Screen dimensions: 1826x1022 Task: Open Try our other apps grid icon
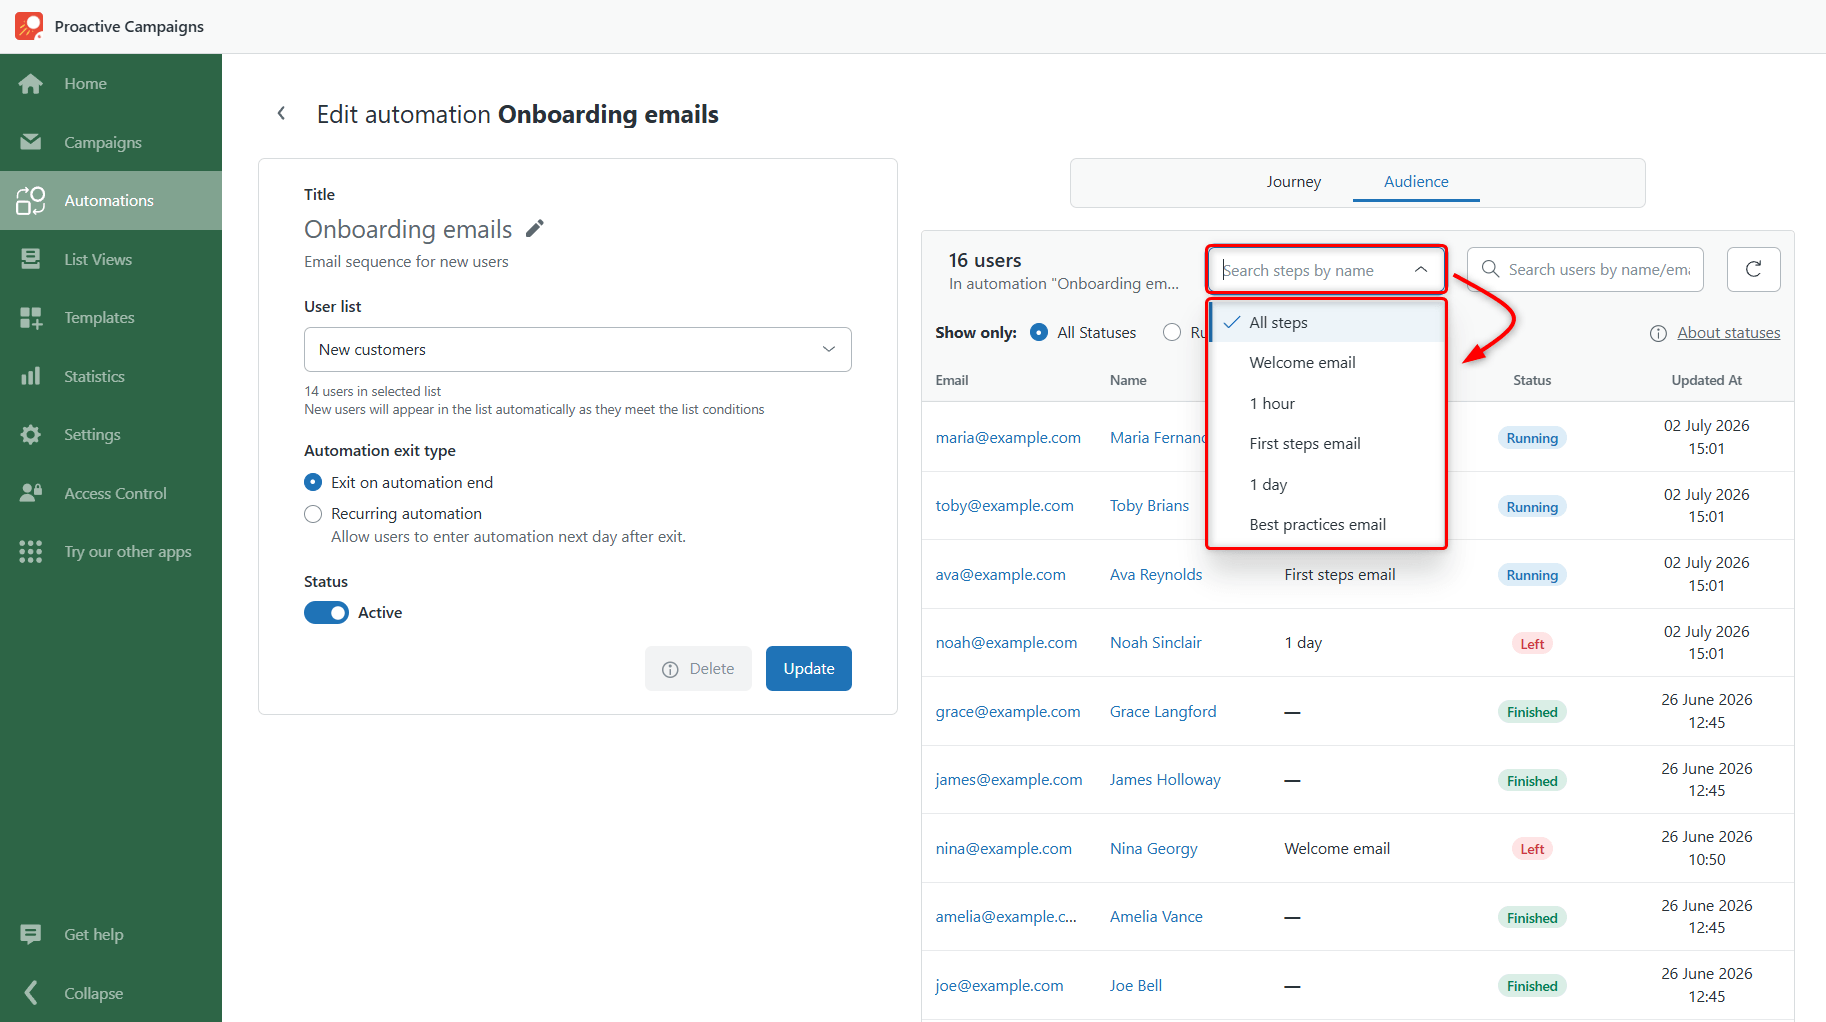click(x=31, y=552)
